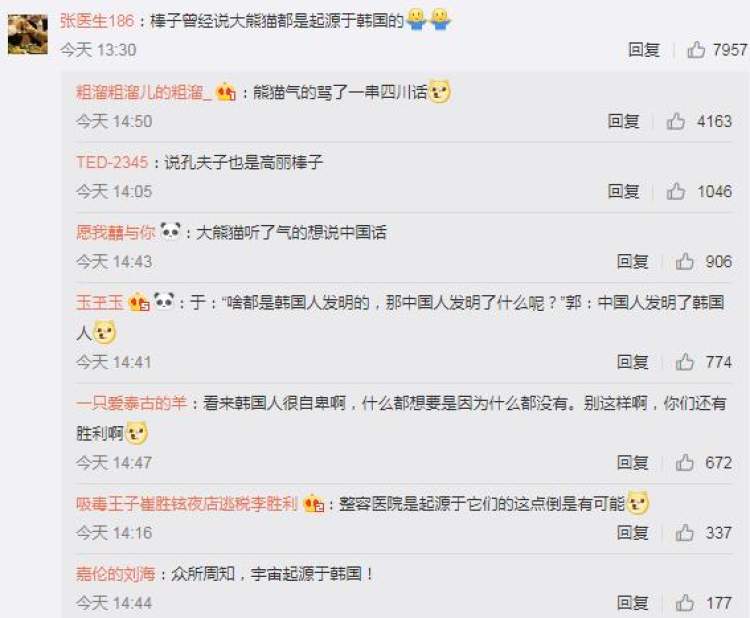Open profile of TED-2345
The width and height of the screenshot is (750, 618).
(x=112, y=162)
